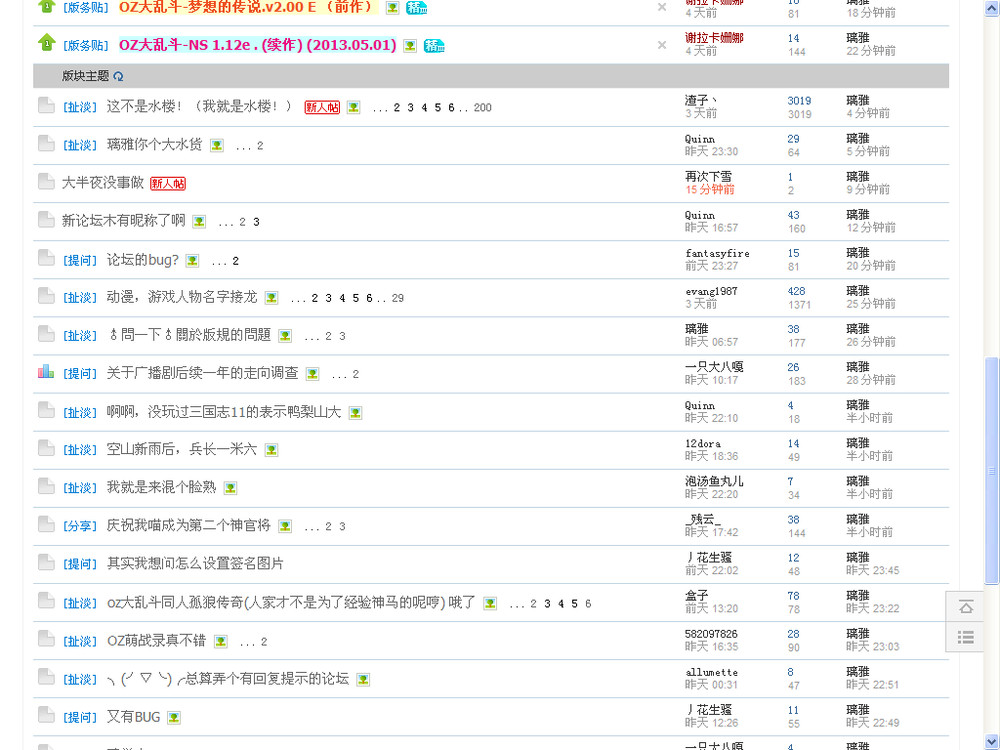Image resolution: width=1000 pixels, height=750 pixels.
Task: View author profile 一只大八嘎
Action: coord(714,367)
